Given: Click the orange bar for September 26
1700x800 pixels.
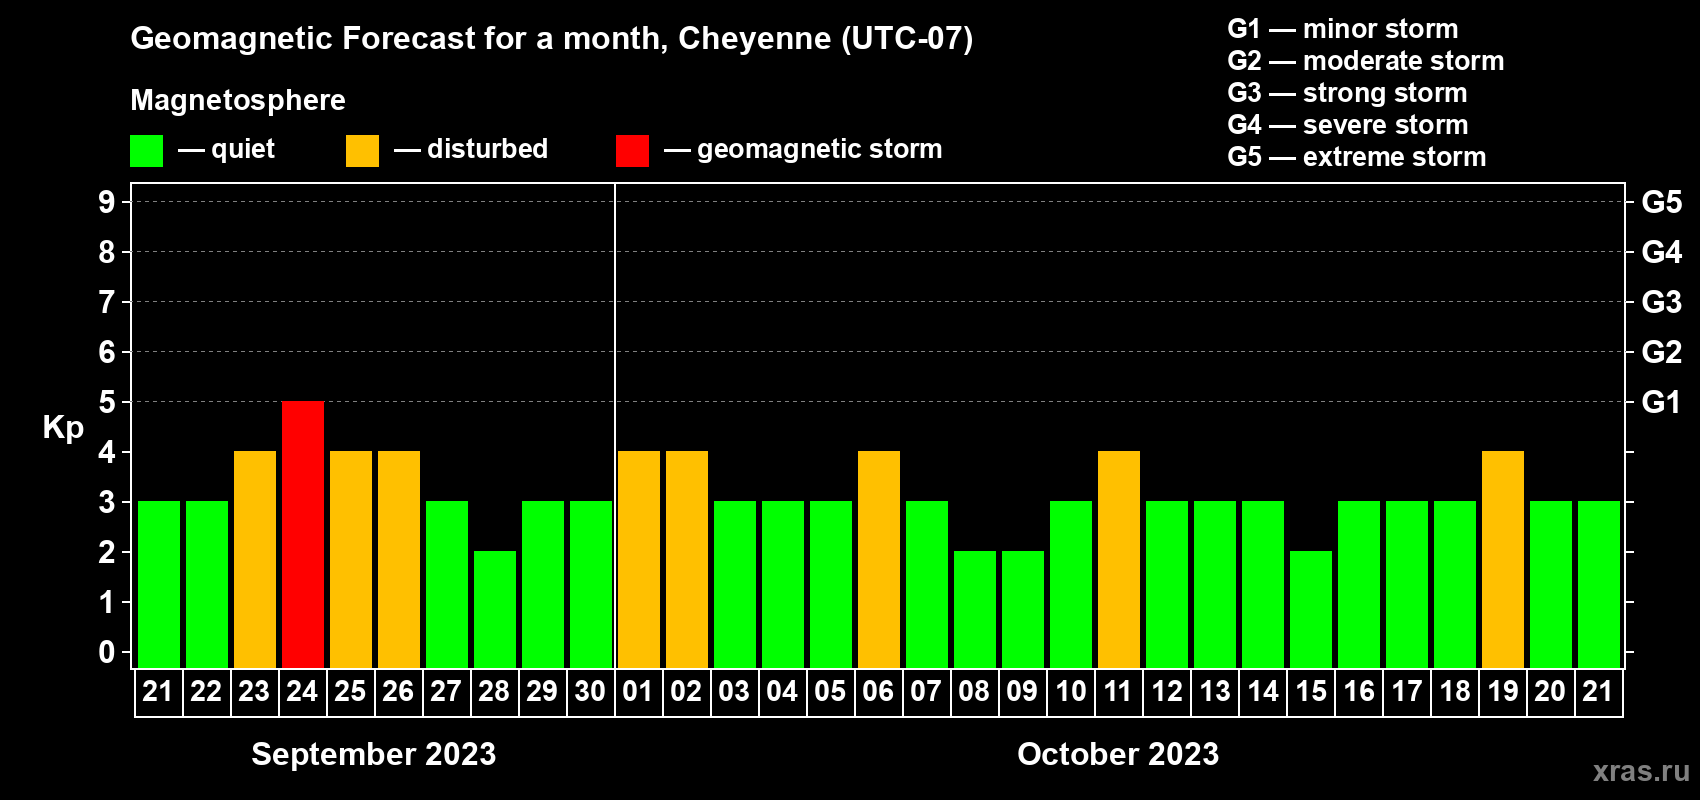Looking at the screenshot, I should pyautogui.click(x=399, y=560).
